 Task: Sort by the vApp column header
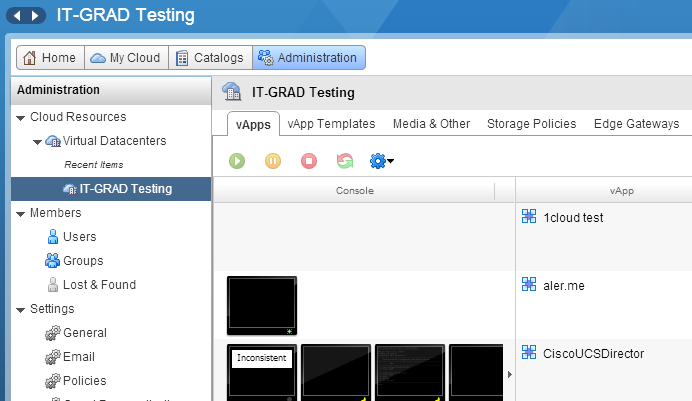pos(621,191)
